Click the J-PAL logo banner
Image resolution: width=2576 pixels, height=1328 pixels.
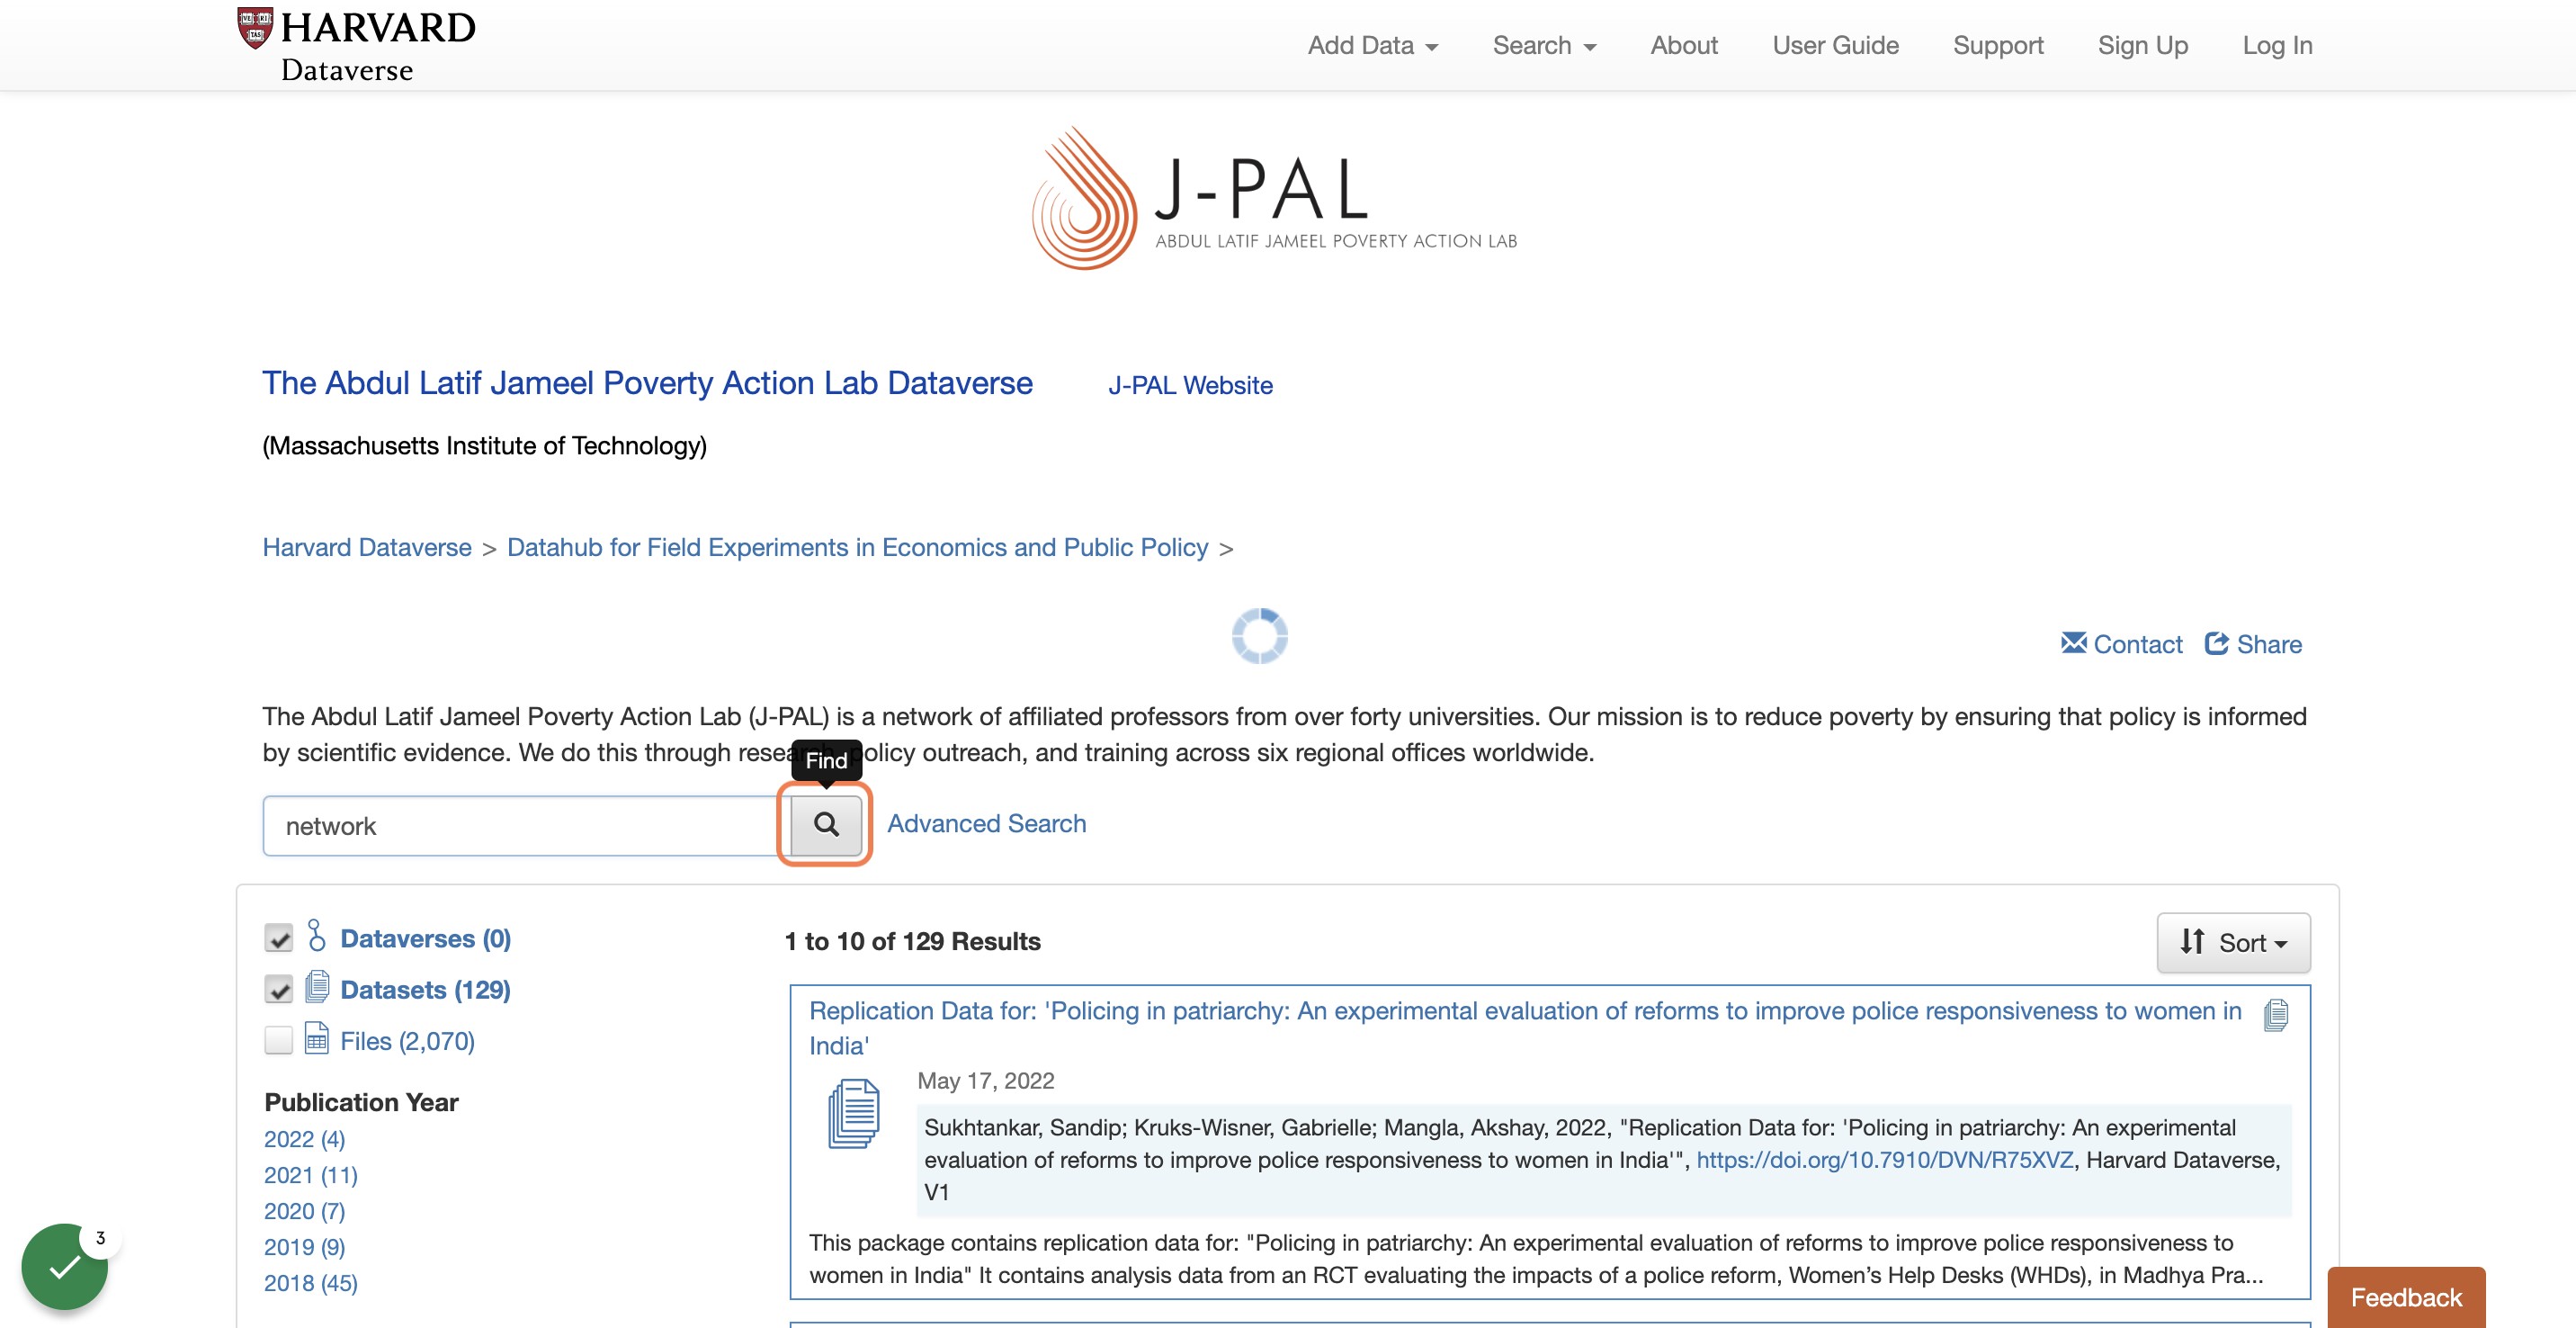pyautogui.click(x=1274, y=199)
